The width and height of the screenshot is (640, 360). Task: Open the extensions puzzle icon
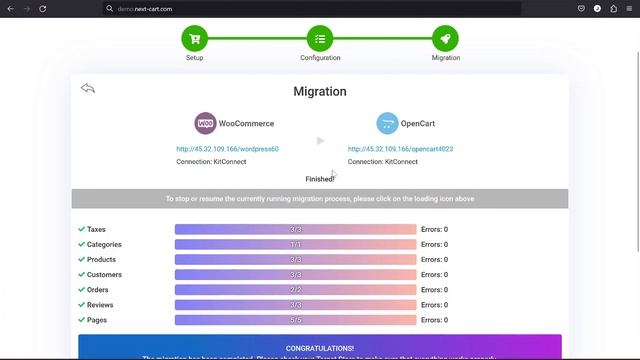pyautogui.click(x=613, y=9)
